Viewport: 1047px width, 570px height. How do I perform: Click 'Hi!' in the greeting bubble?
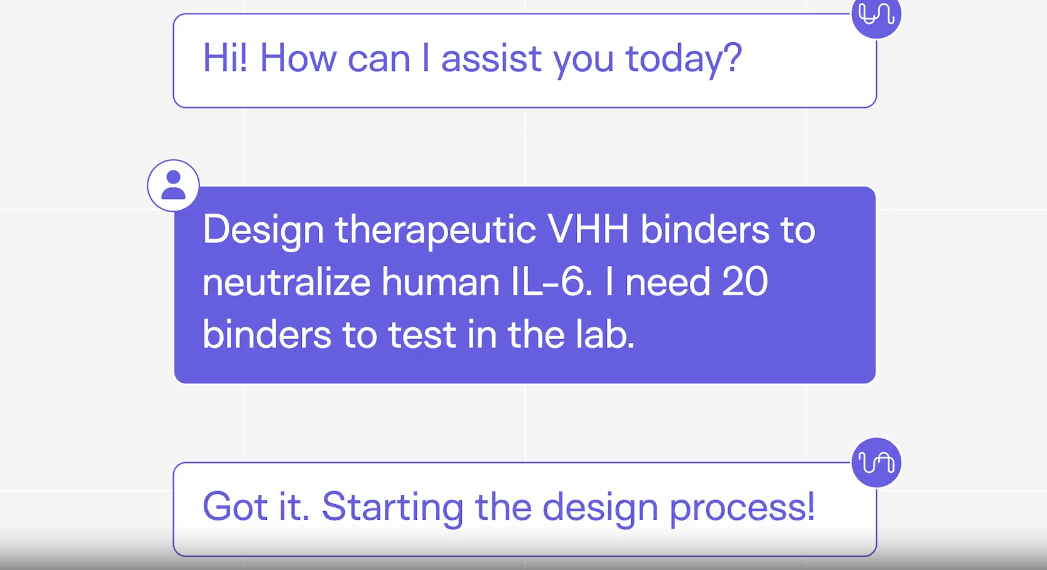[x=225, y=58]
